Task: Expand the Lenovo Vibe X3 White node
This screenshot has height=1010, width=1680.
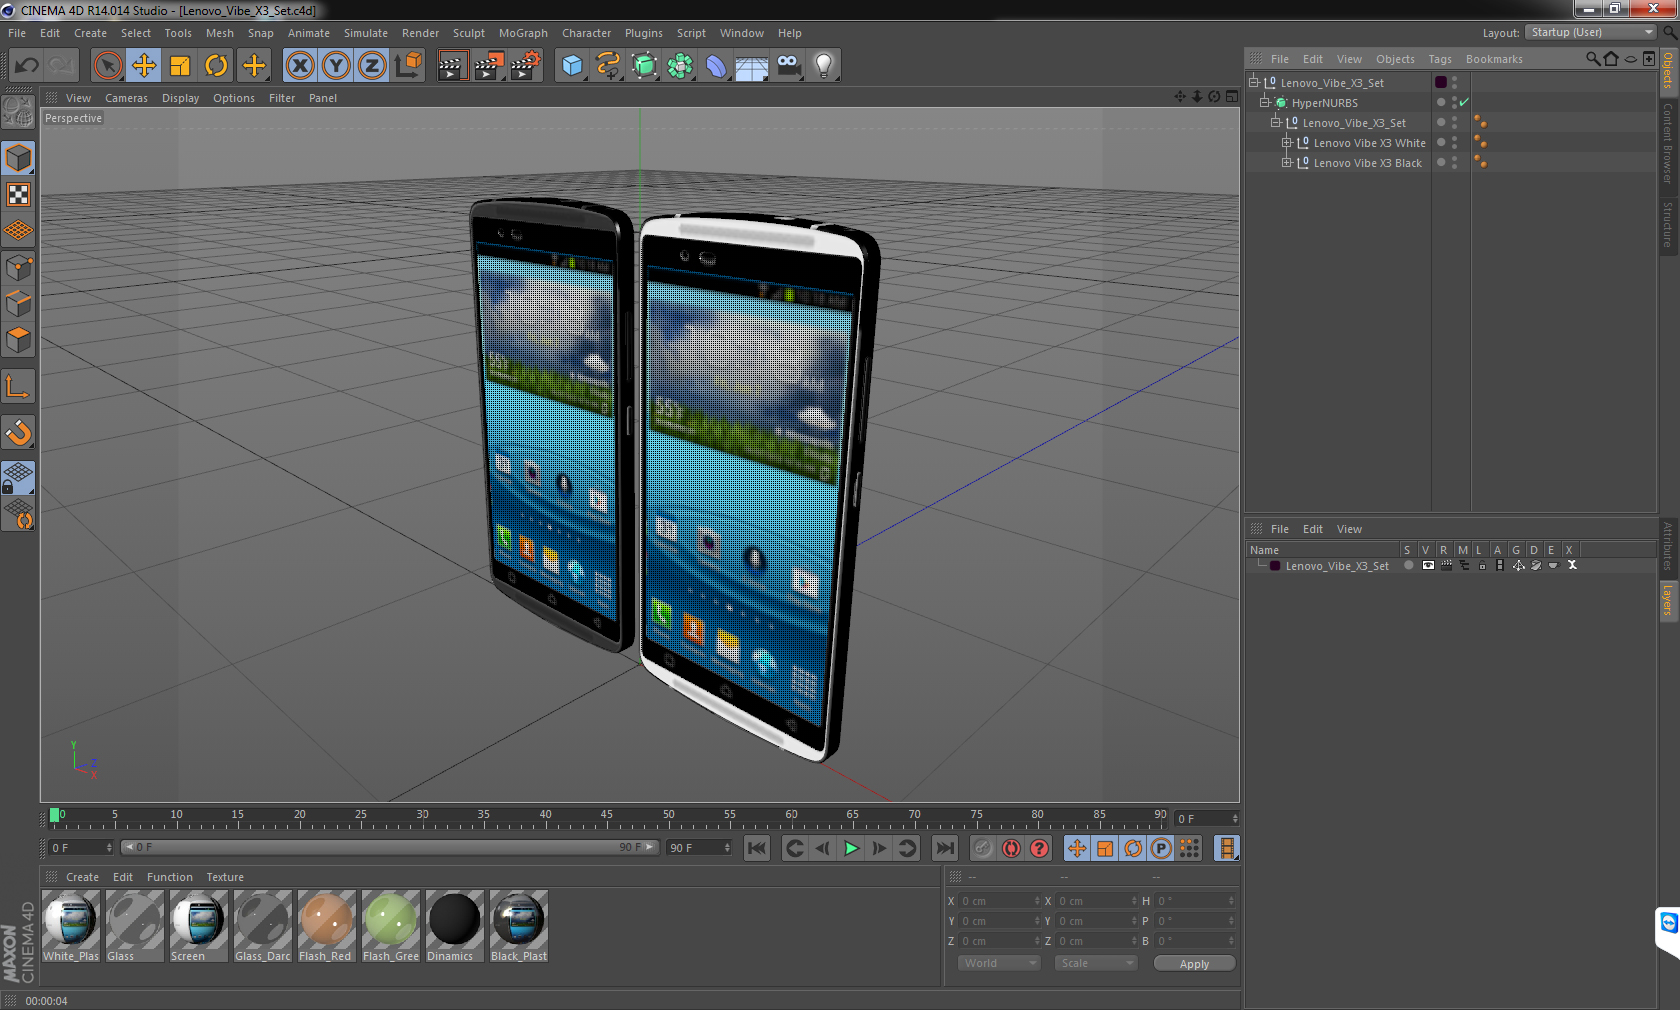Action: pyautogui.click(x=1287, y=142)
